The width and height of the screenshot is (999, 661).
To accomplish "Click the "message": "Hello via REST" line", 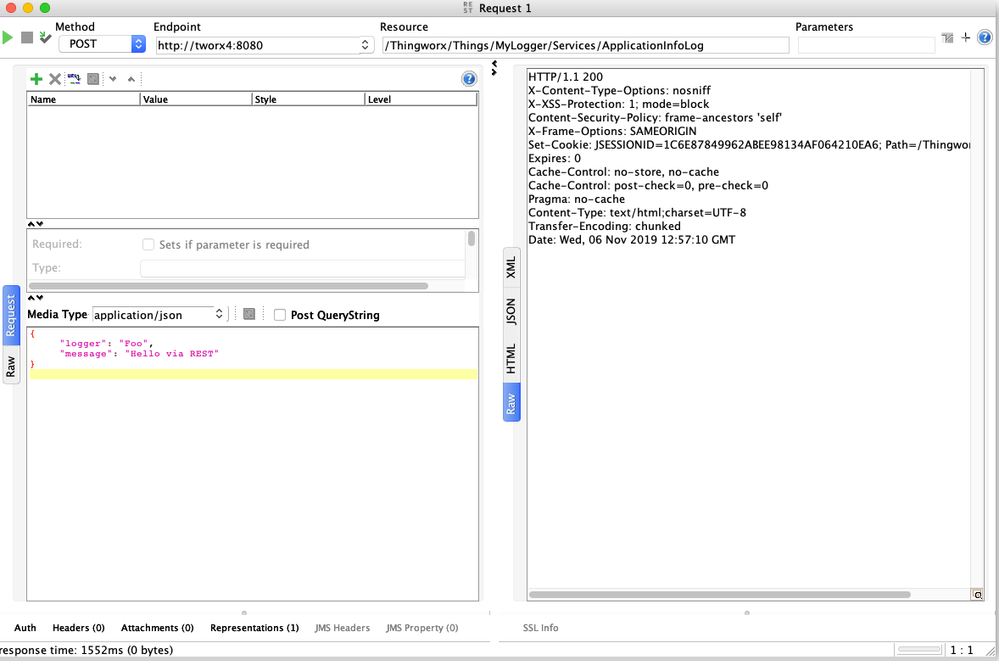I will pyautogui.click(x=139, y=354).
